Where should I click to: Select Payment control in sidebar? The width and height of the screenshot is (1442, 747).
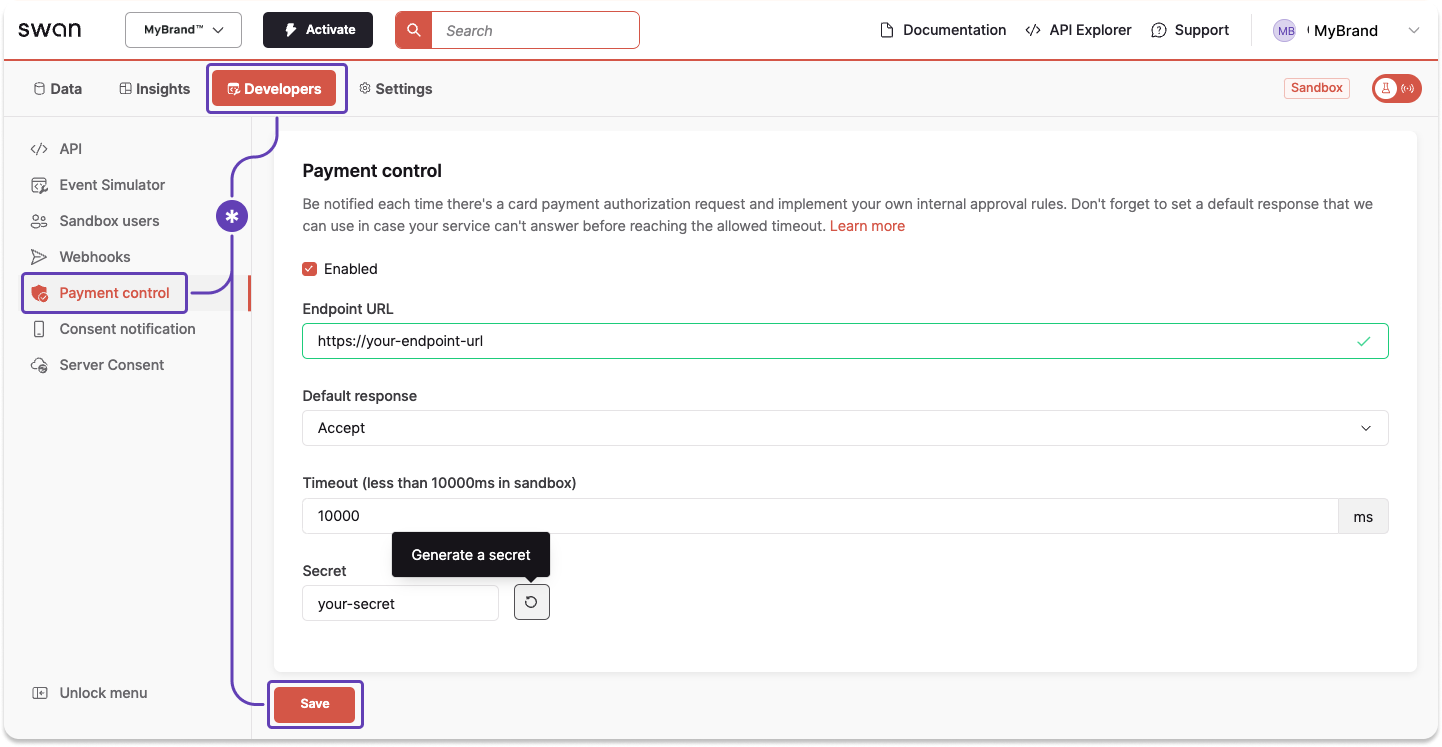[x=113, y=292]
